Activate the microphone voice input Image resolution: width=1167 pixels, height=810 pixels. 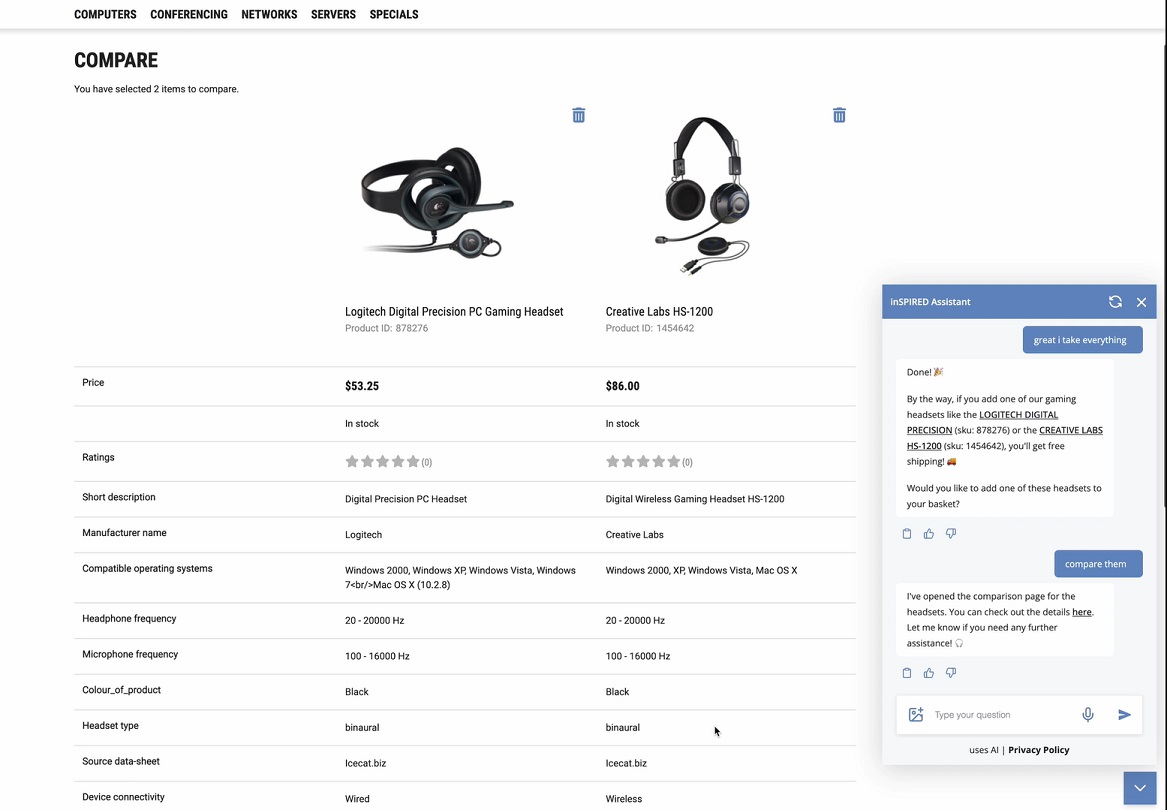pos(1087,715)
